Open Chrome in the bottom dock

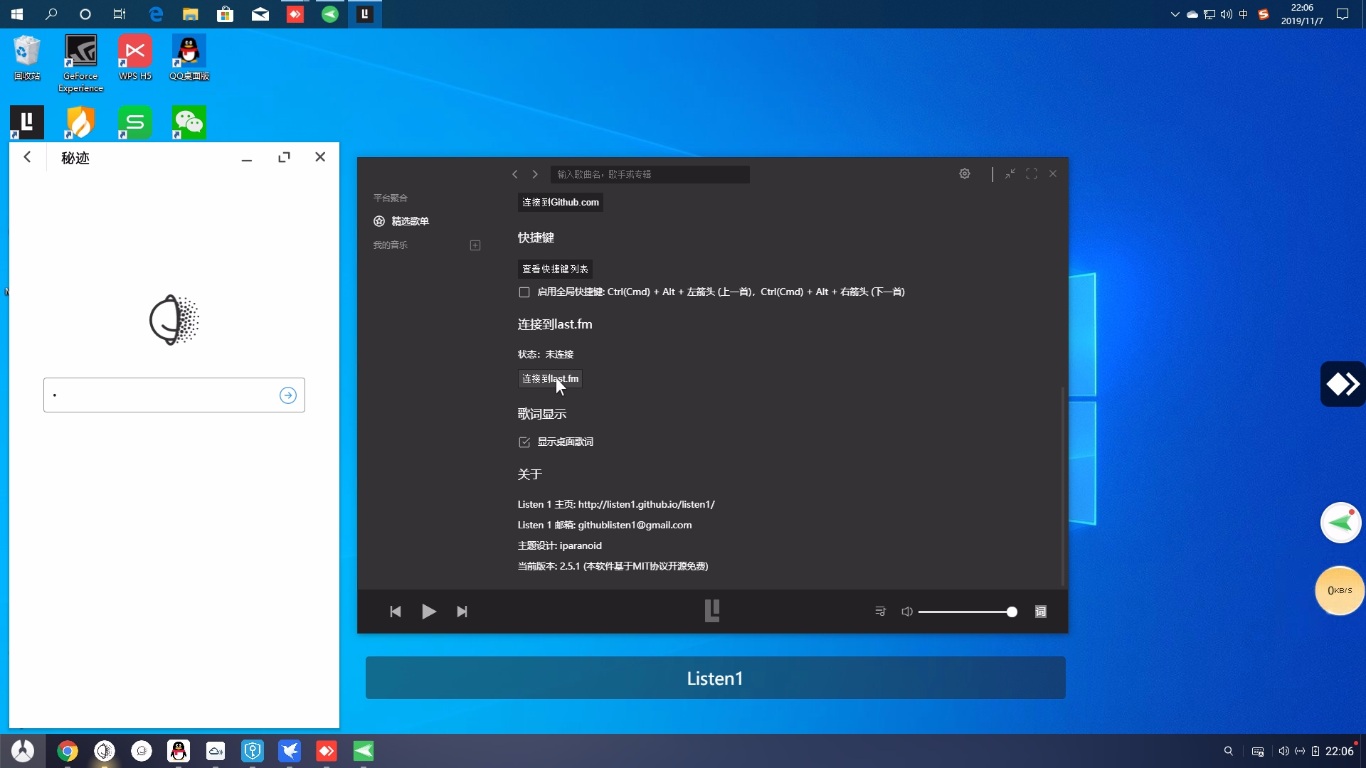[67, 751]
